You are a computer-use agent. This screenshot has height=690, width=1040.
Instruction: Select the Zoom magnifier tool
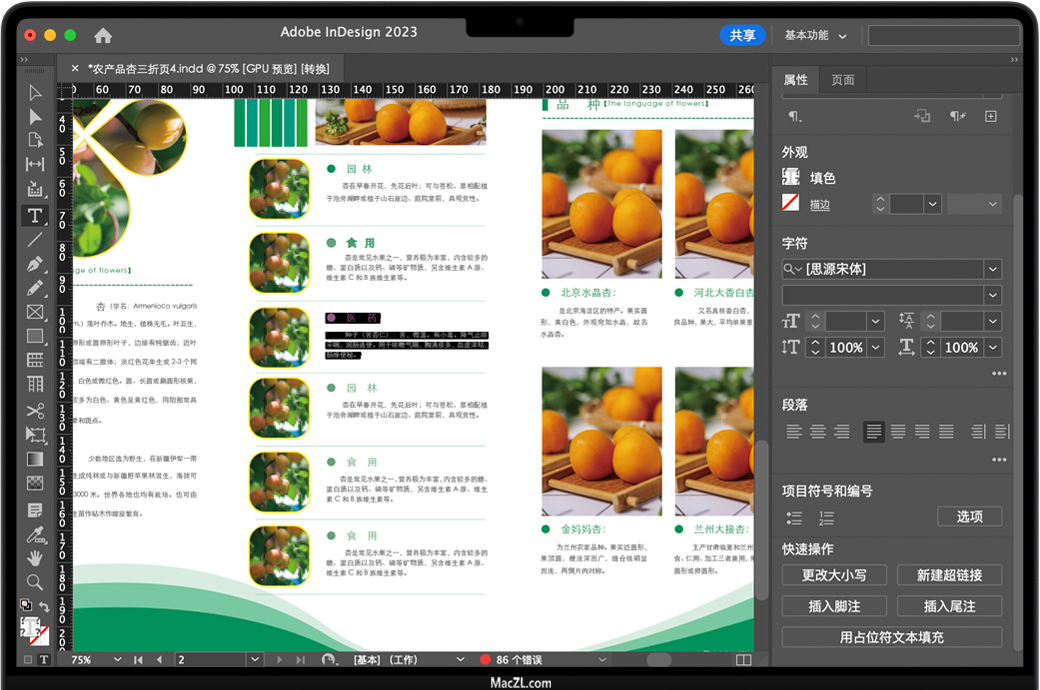35,581
